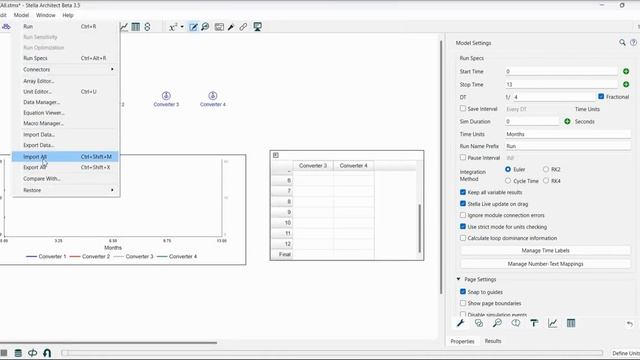Screen dimensions: 640x360
Task: Click the pin tool icon in toolbar
Action: tap(231, 27)
